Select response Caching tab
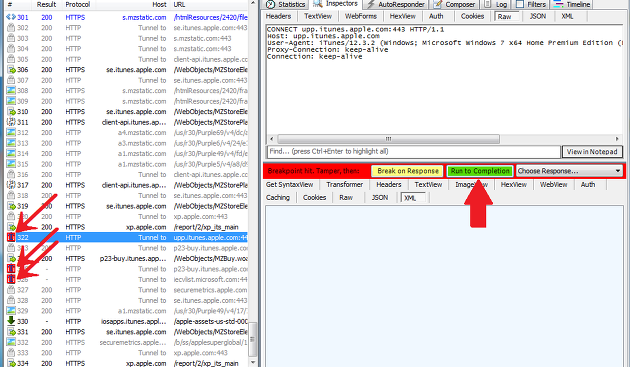This screenshot has height=367, width=630. pos(278,197)
